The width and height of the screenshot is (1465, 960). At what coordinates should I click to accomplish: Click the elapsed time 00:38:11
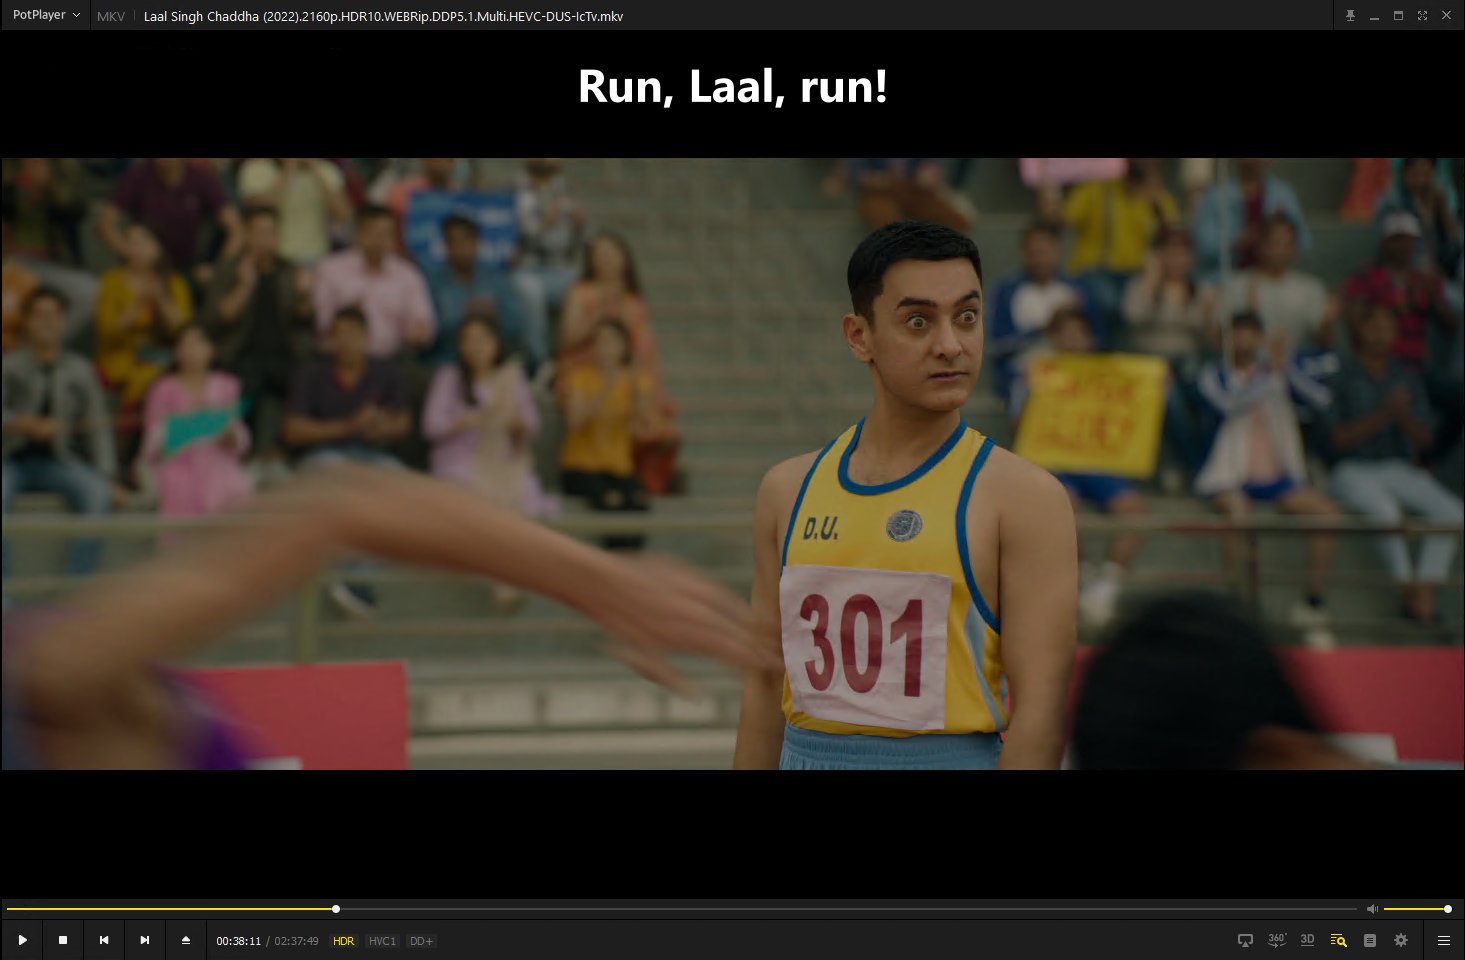[238, 941]
